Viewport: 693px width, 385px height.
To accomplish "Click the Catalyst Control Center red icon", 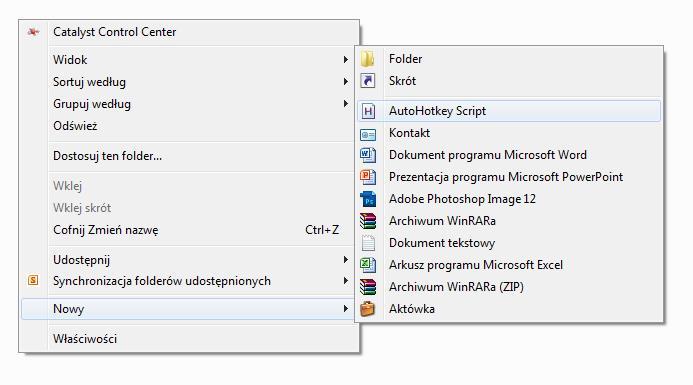I will [33, 32].
